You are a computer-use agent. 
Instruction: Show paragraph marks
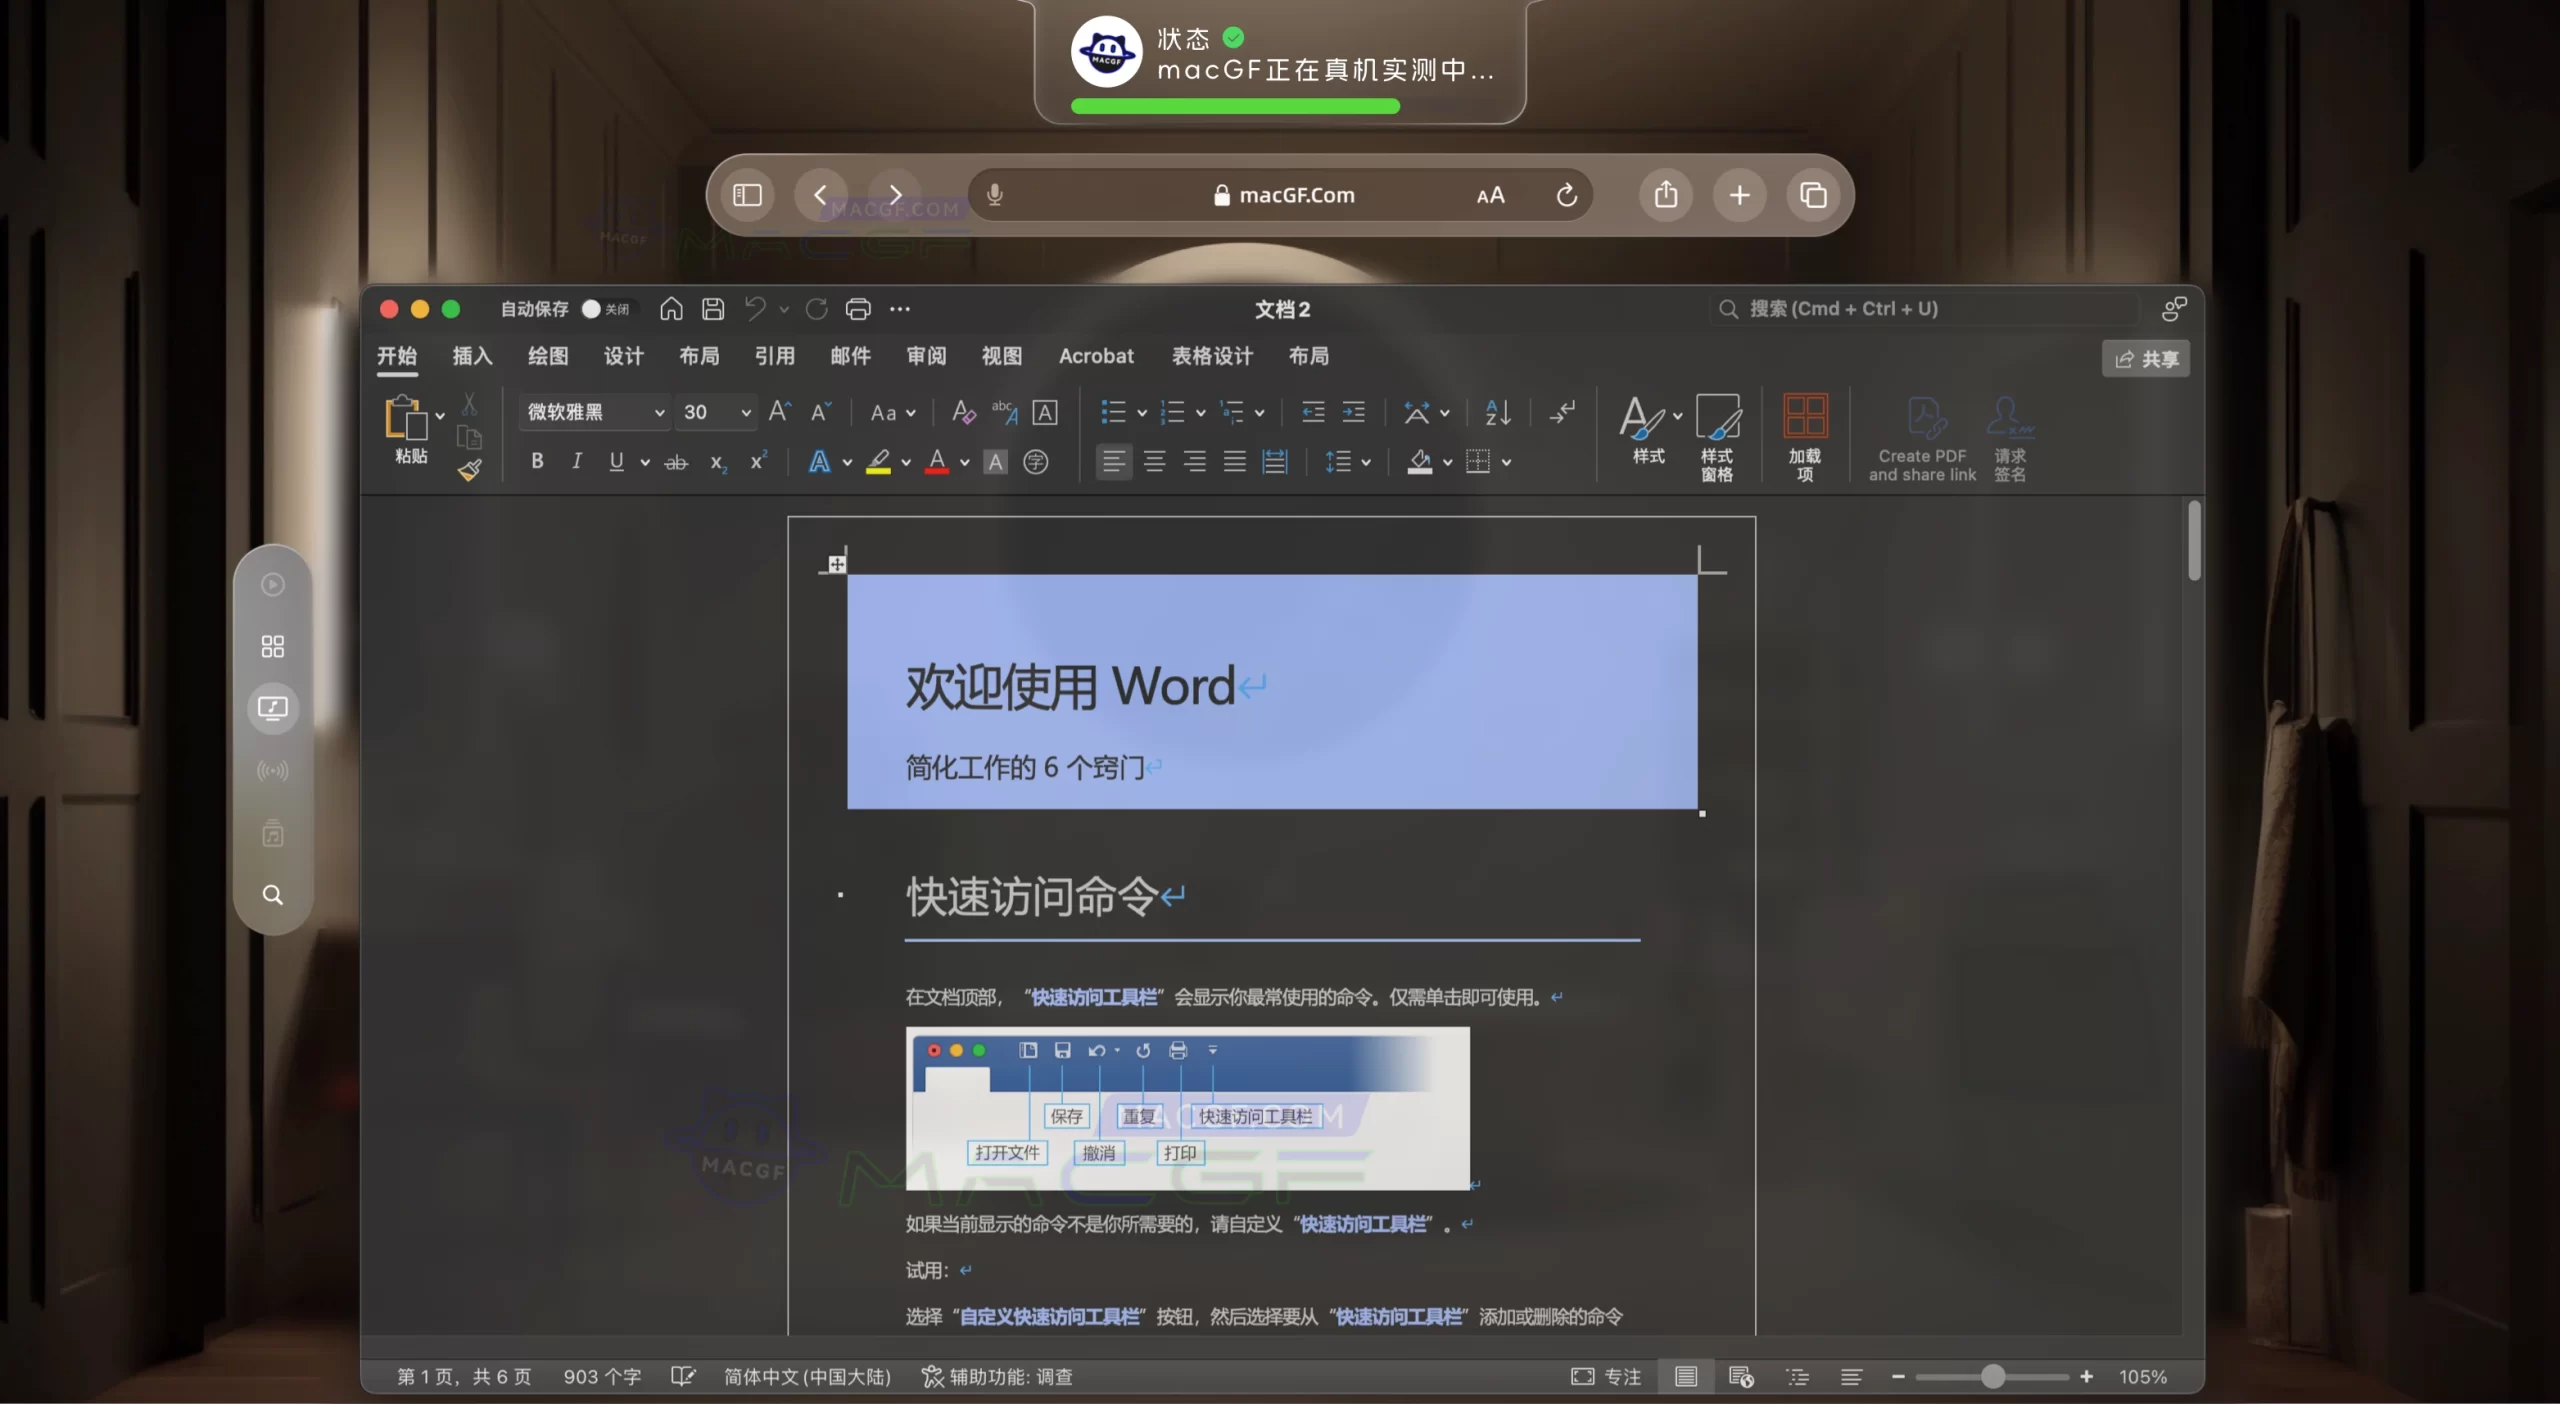pos(1560,411)
